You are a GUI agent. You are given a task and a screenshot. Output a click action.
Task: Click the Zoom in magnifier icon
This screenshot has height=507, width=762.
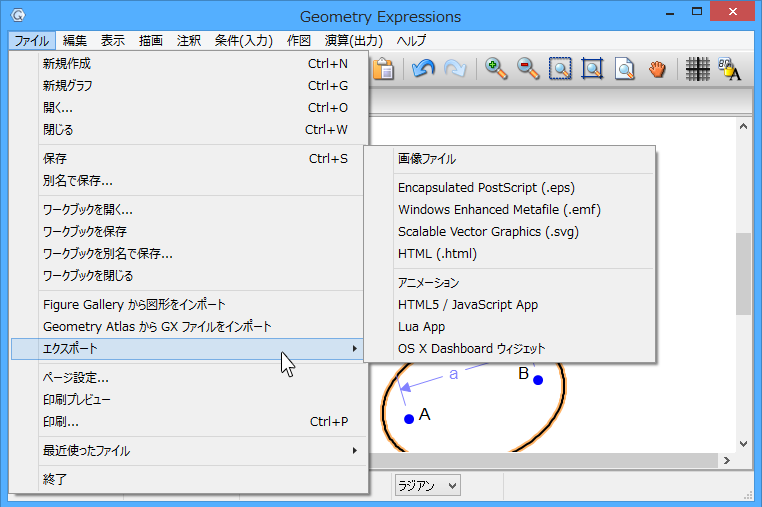(x=496, y=69)
